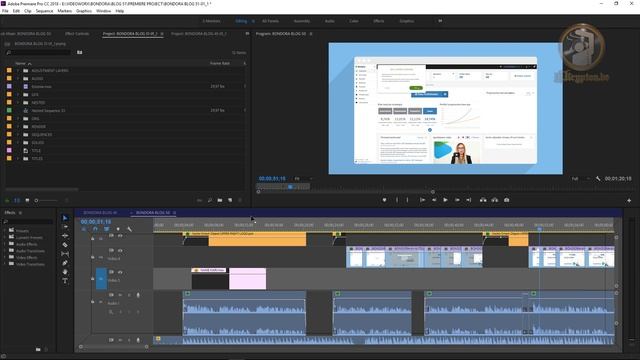Click the timeline playhead marker
This screenshot has height=360, width=640.
click(x=539, y=229)
